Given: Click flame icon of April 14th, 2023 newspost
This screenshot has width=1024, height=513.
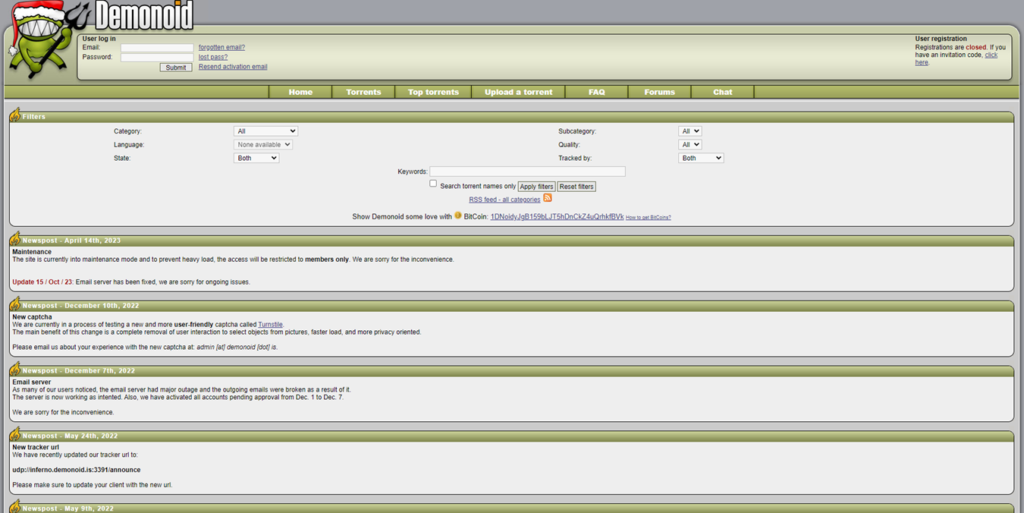Looking at the screenshot, I should tap(14, 239).
